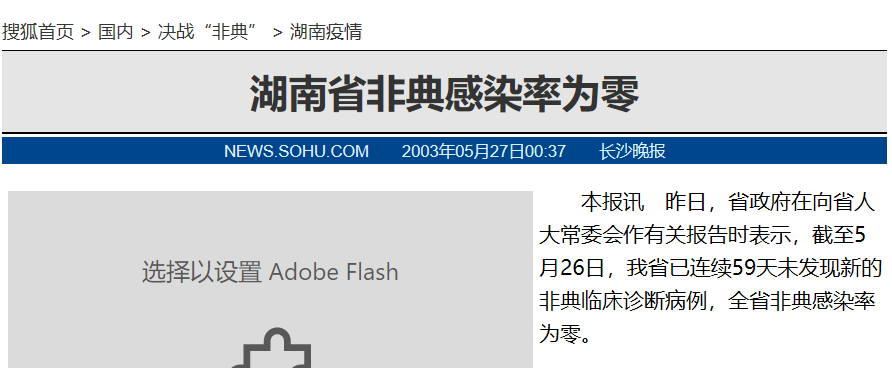The width and height of the screenshot is (892, 368).
Task: Click the separator arrow before 湖南疫情
Action: pos(278,32)
